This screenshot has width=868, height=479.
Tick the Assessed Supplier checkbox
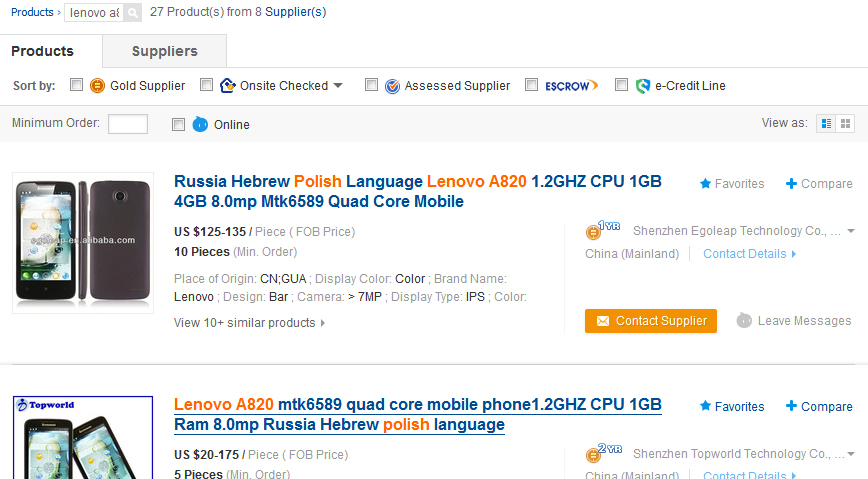[371, 85]
